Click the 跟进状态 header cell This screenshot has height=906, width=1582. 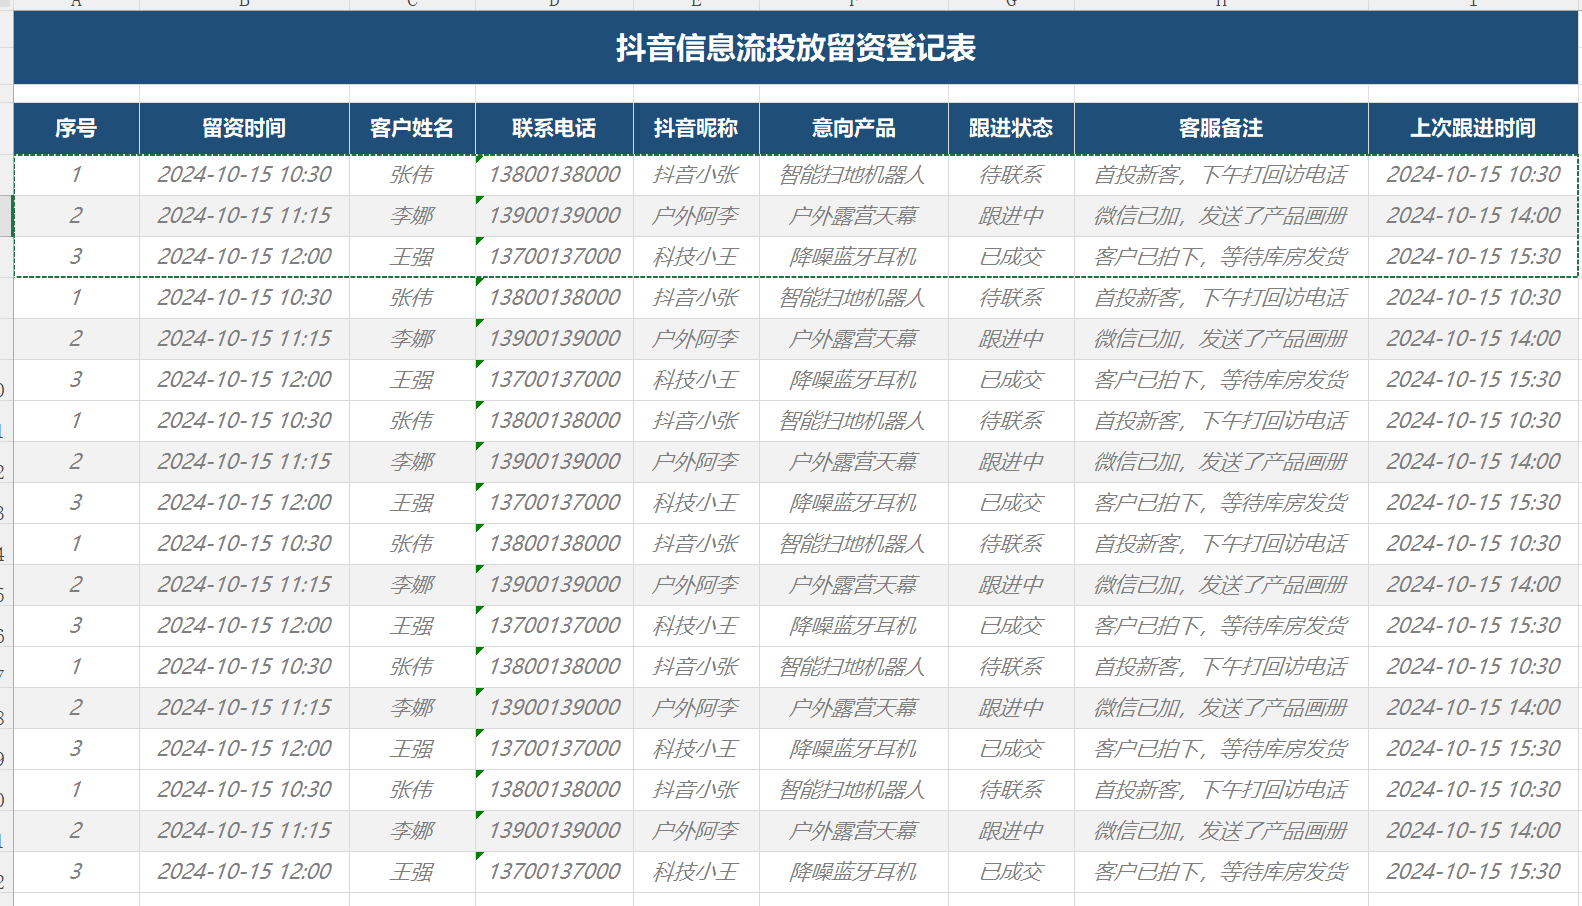click(1011, 128)
